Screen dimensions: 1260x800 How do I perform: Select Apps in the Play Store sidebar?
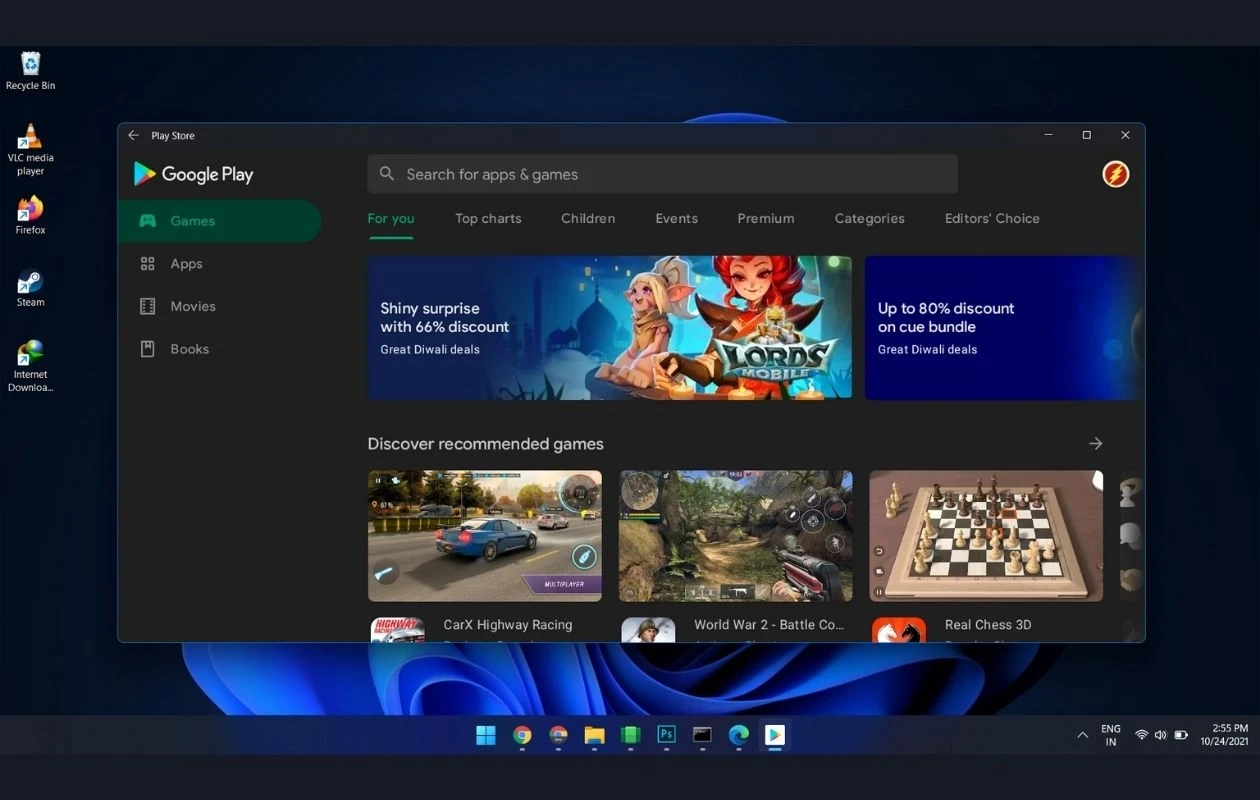[220, 264]
